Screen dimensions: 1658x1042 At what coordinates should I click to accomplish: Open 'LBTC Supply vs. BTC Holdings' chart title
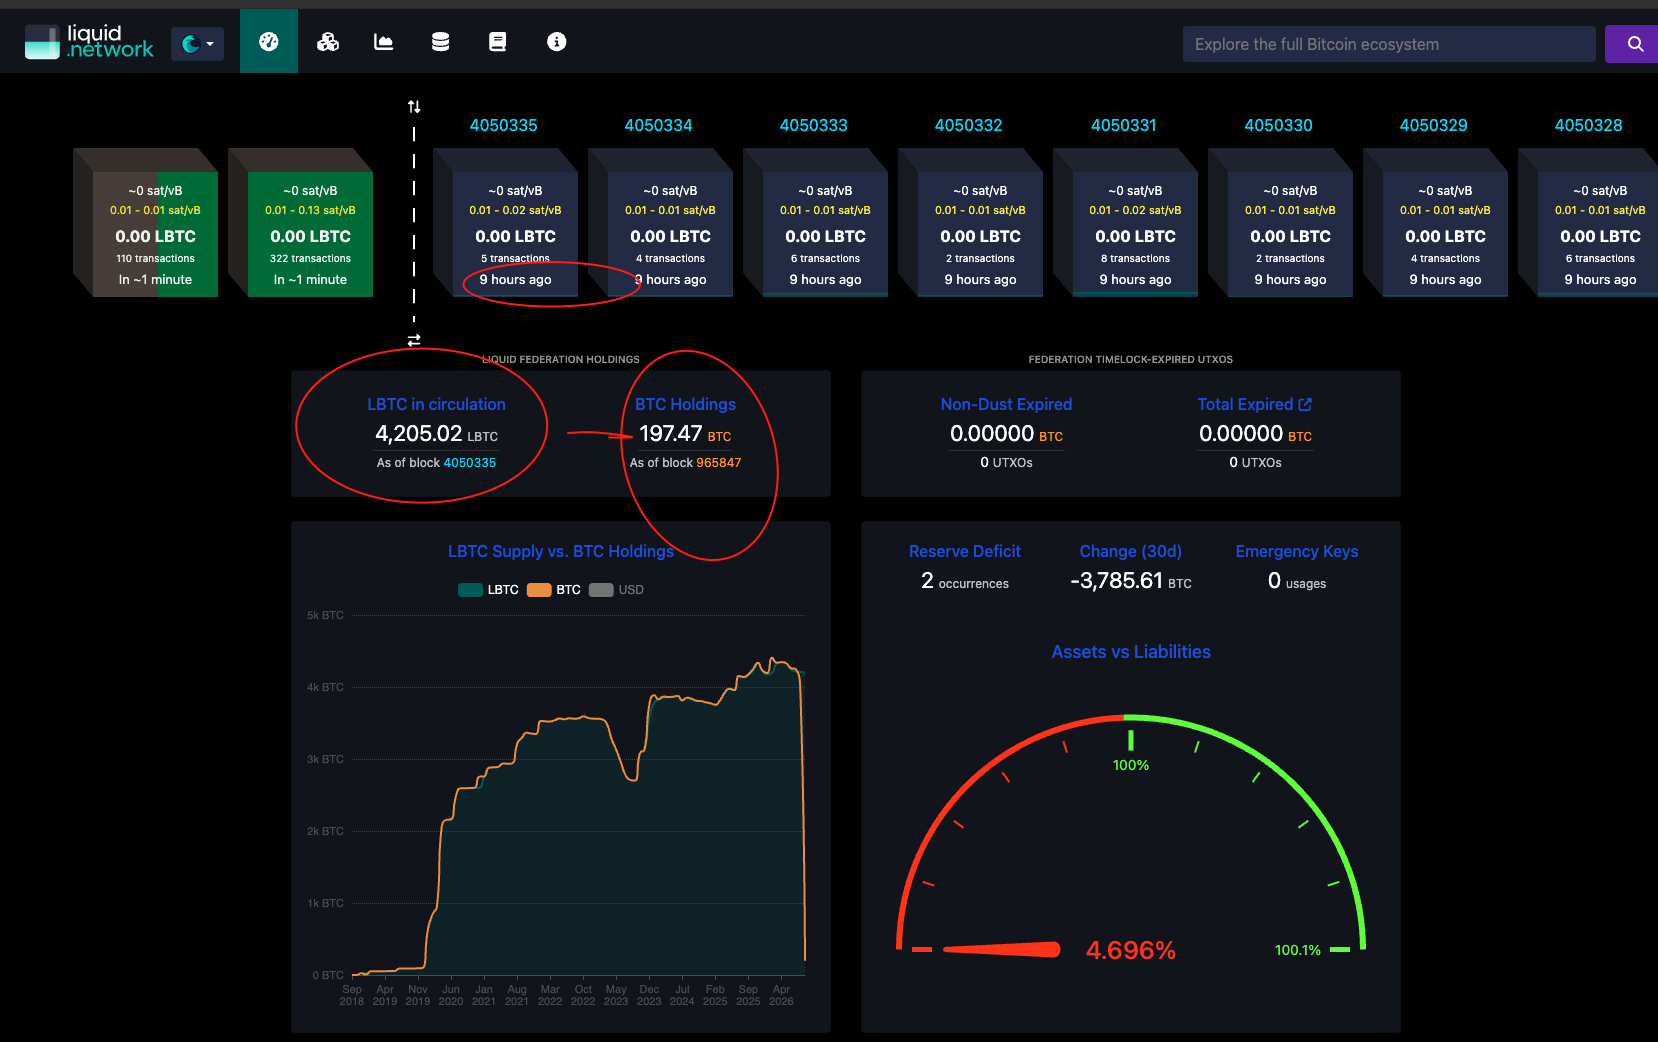click(561, 551)
